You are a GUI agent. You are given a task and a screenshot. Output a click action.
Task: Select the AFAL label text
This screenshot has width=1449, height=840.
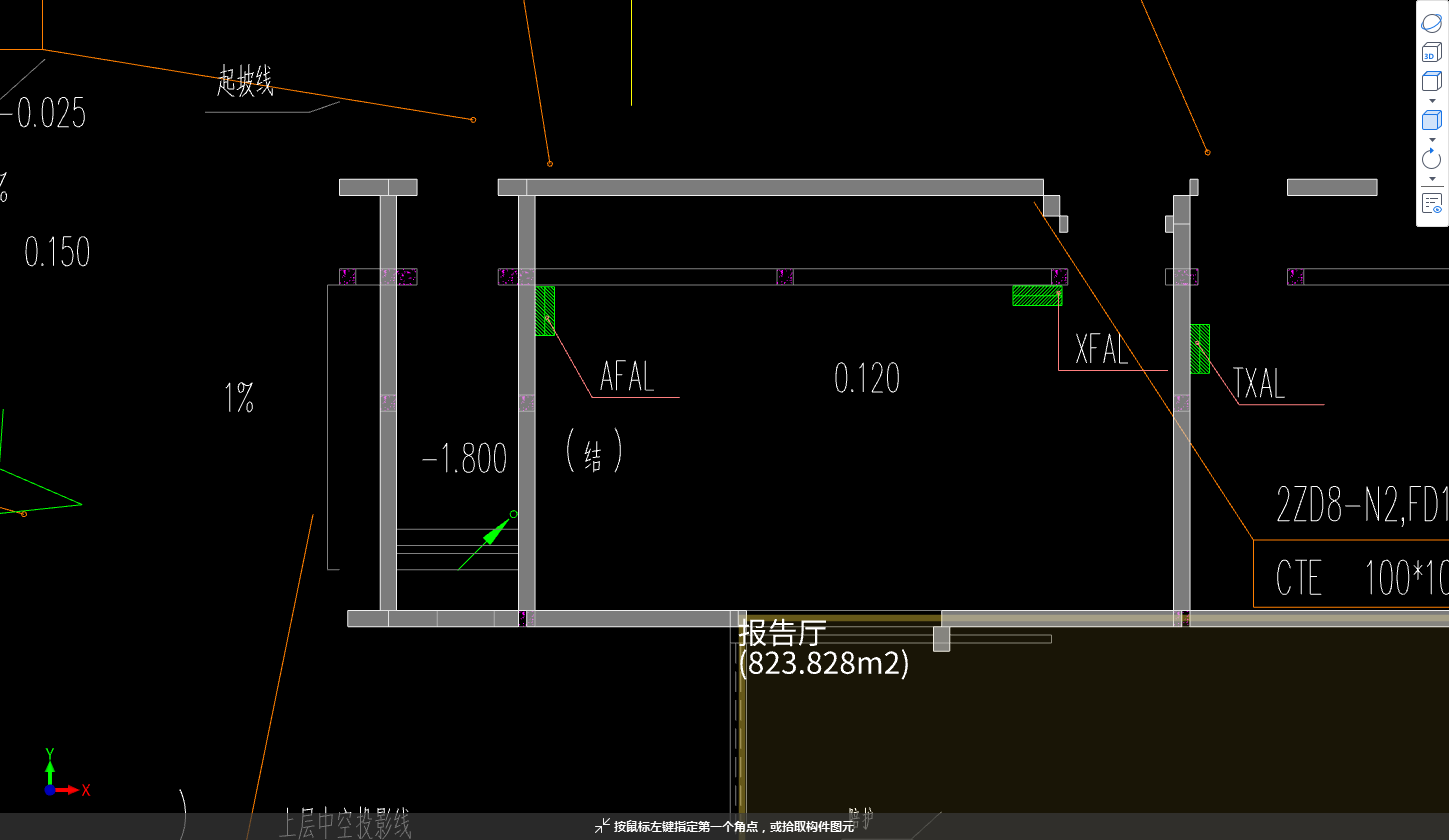pos(627,377)
